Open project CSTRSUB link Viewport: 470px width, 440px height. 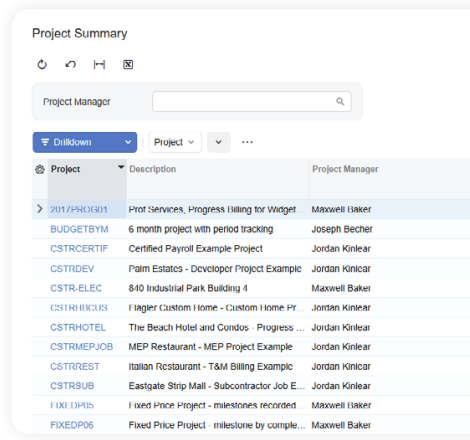[x=72, y=386]
